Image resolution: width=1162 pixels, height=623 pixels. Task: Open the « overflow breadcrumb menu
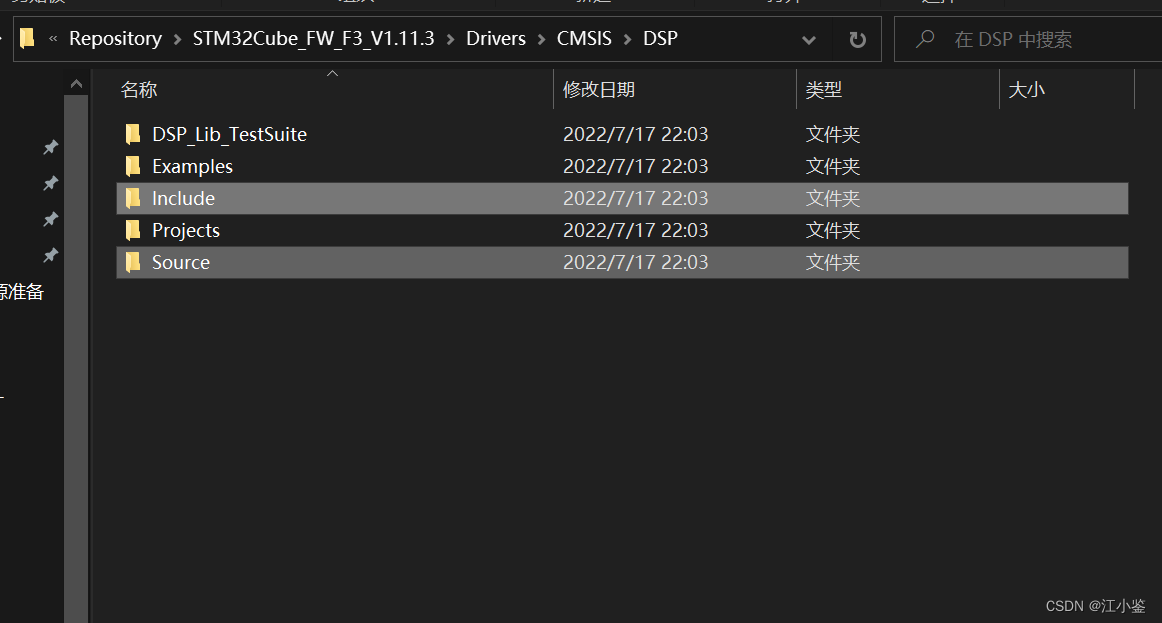53,38
